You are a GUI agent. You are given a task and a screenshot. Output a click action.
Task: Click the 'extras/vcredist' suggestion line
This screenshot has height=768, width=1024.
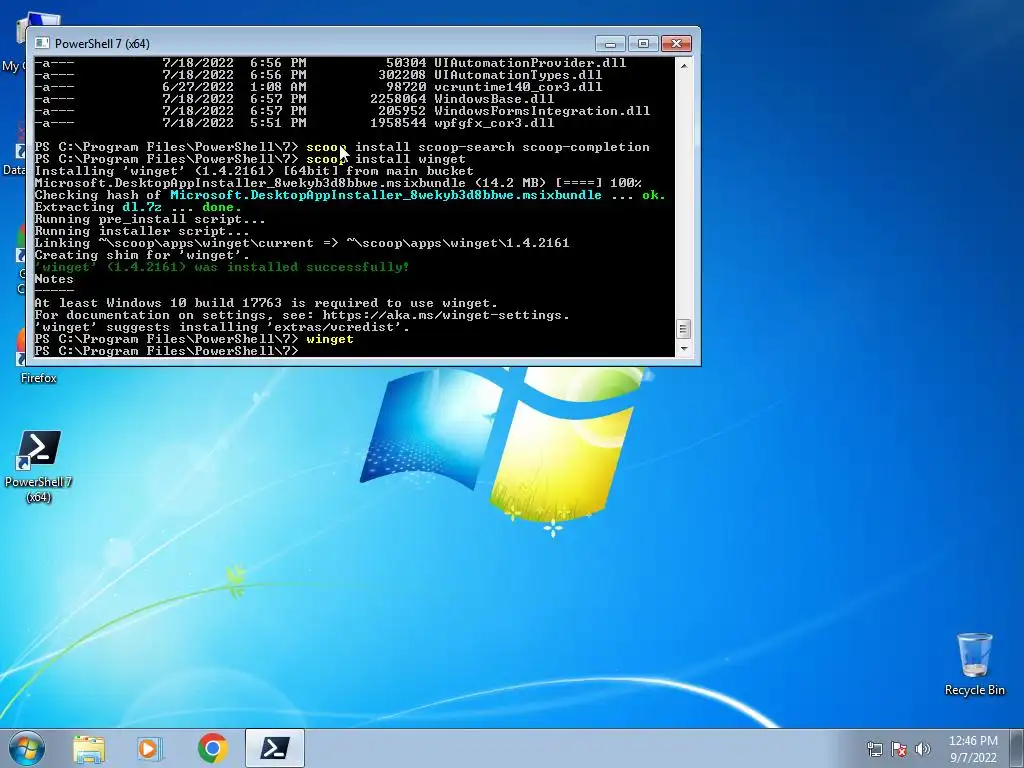pos(221,327)
